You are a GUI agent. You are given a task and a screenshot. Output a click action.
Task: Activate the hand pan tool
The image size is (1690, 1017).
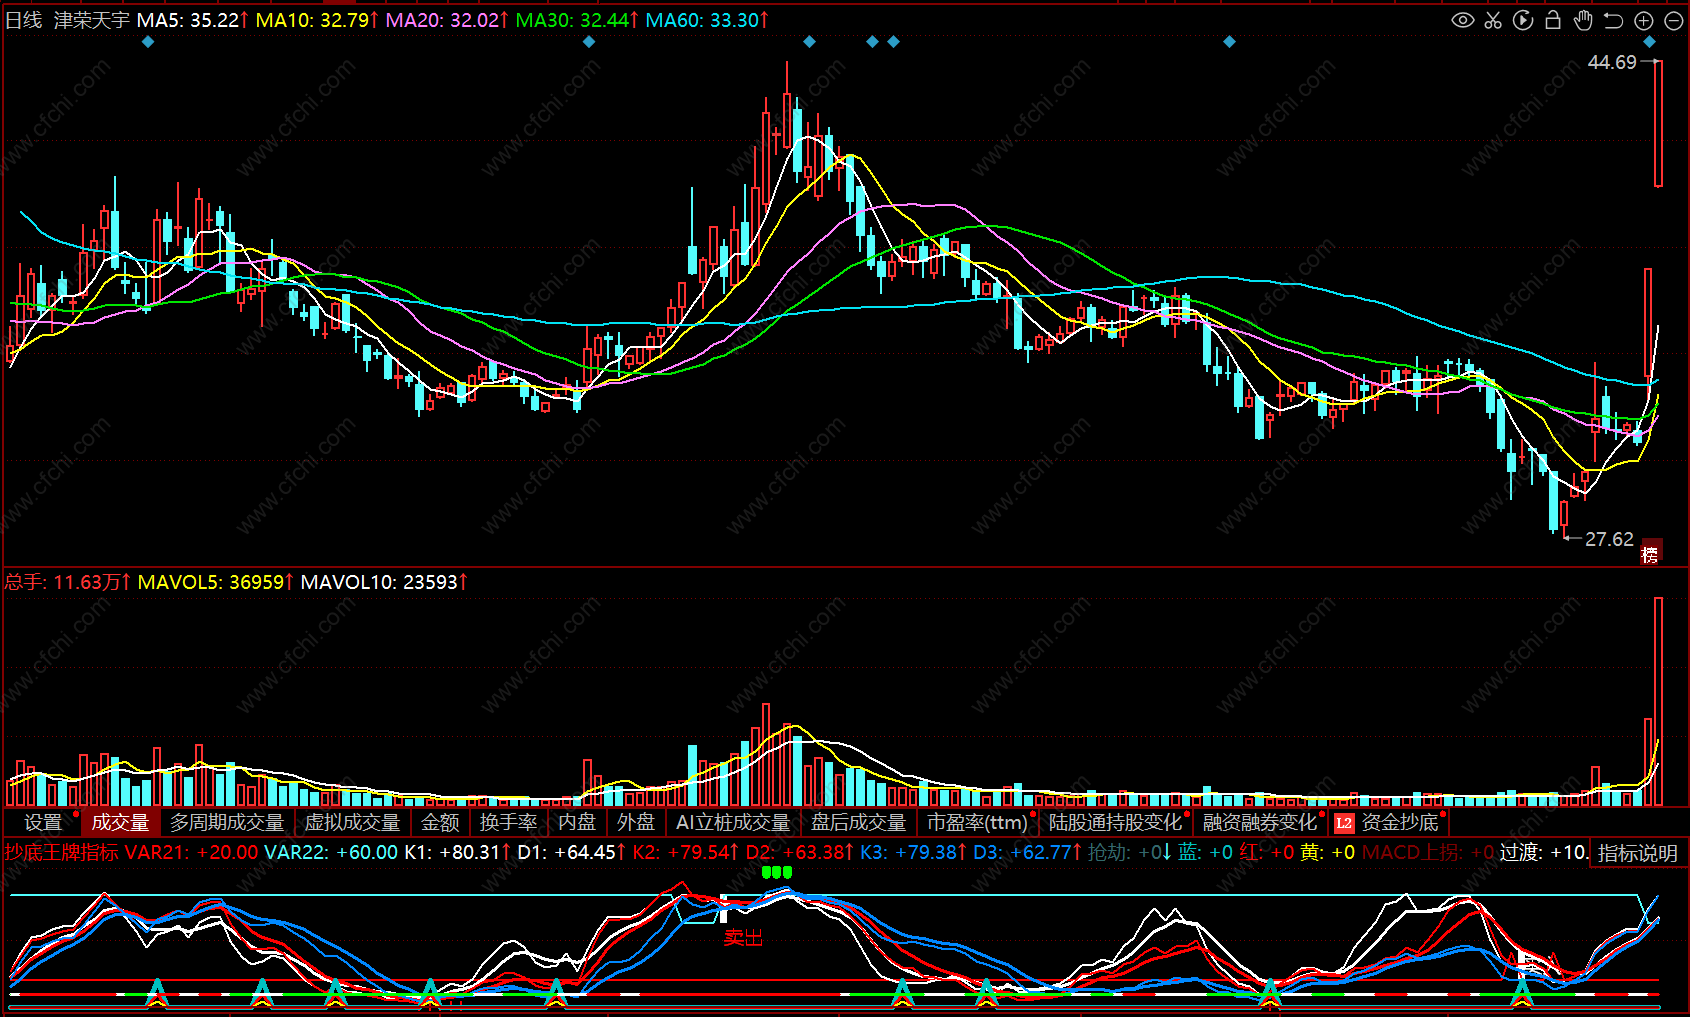(1583, 20)
